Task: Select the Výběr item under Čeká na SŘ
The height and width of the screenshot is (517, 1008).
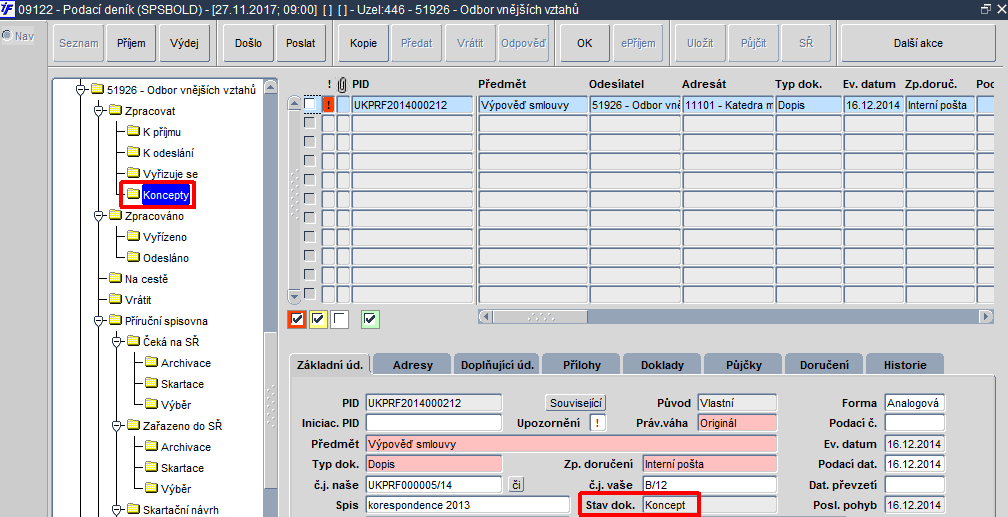Action: tap(176, 404)
